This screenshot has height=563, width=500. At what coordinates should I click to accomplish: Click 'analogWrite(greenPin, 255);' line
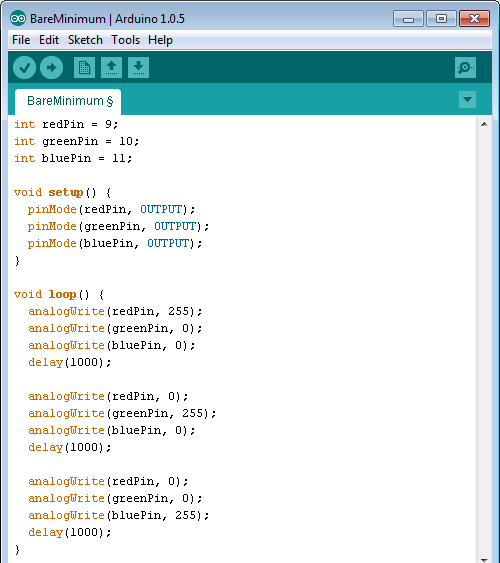[122, 413]
